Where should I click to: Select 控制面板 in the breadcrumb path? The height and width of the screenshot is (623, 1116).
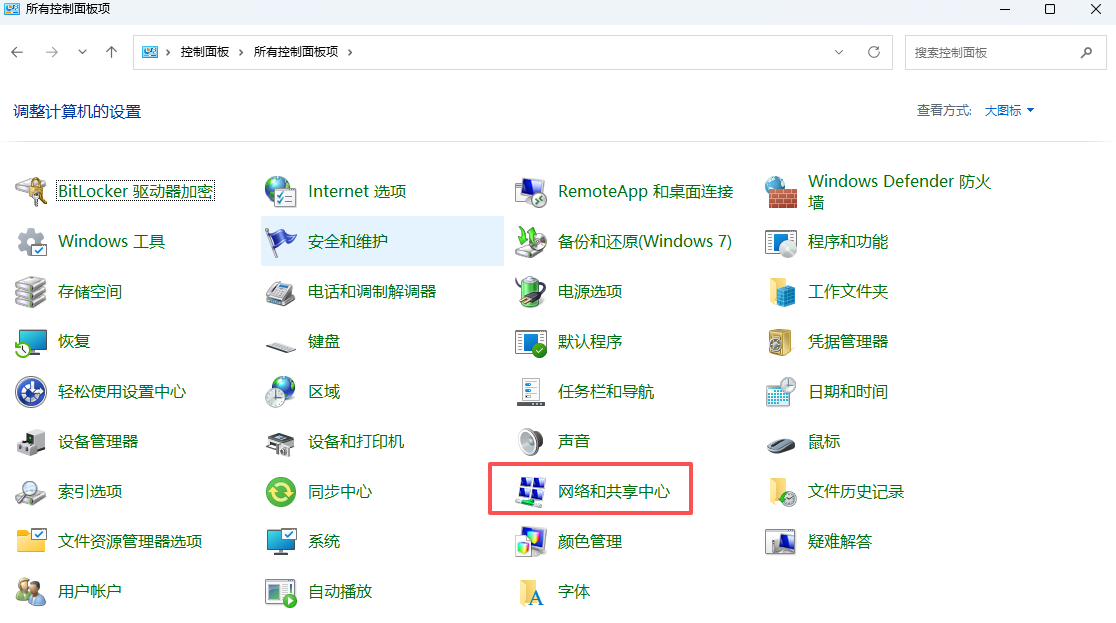(205, 52)
